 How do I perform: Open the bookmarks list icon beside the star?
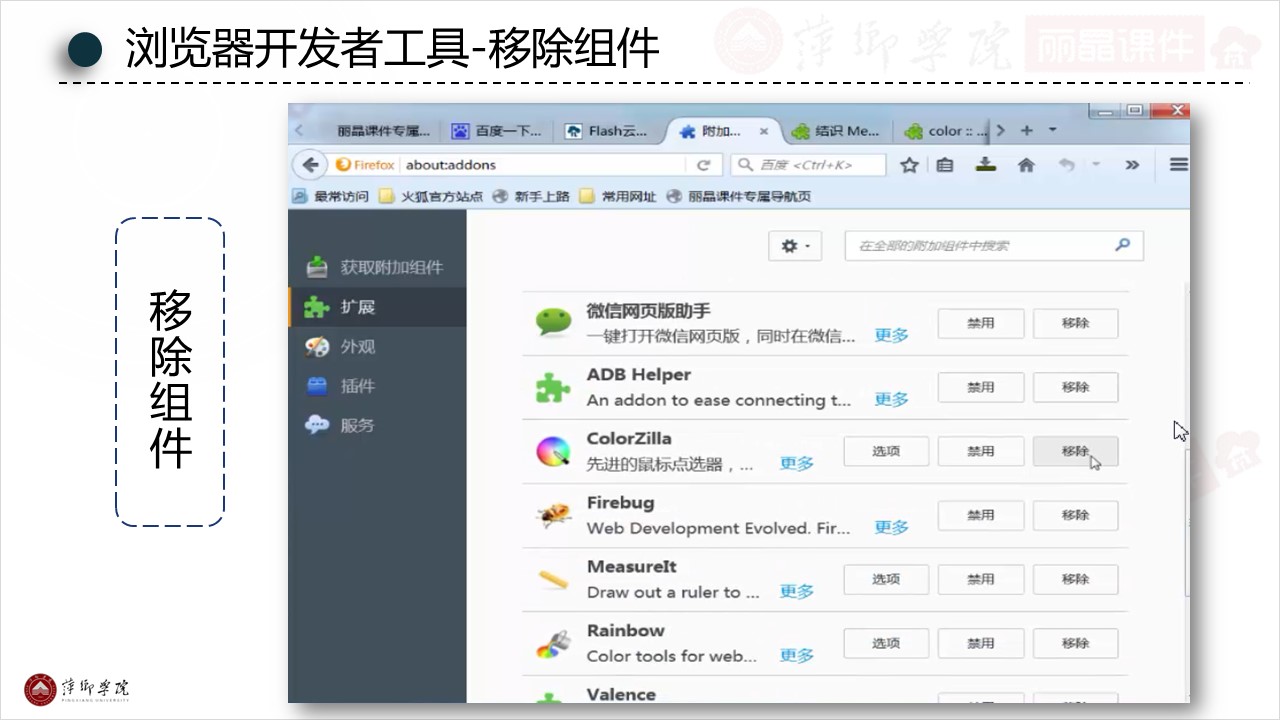click(945, 165)
